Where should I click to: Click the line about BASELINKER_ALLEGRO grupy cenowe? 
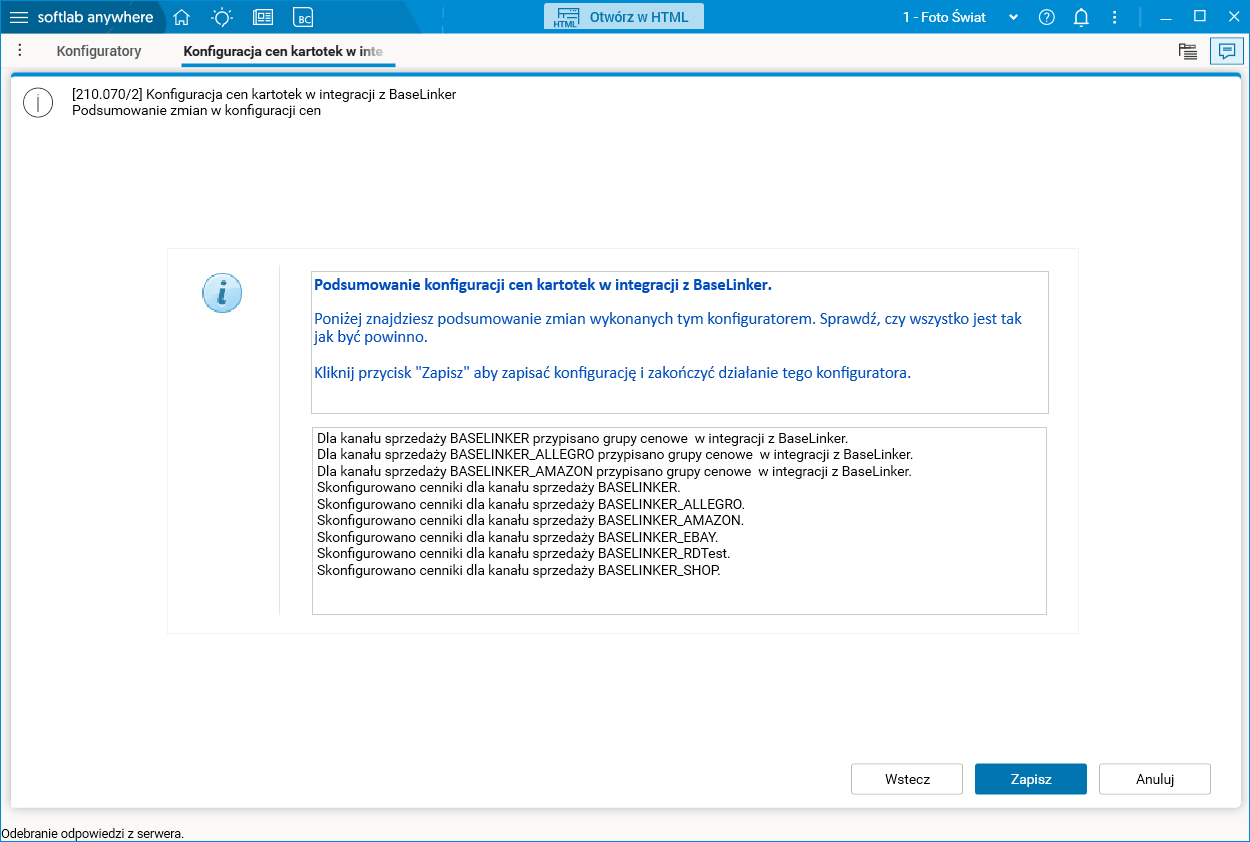615,454
